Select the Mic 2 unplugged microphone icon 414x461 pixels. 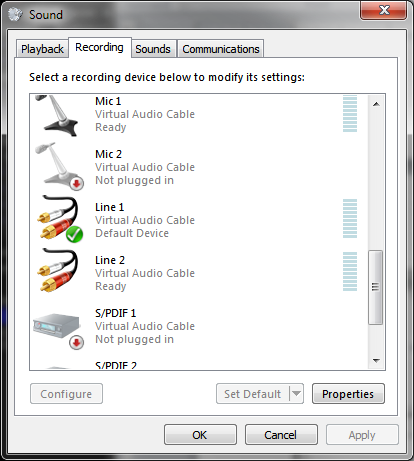pyautogui.click(x=59, y=166)
